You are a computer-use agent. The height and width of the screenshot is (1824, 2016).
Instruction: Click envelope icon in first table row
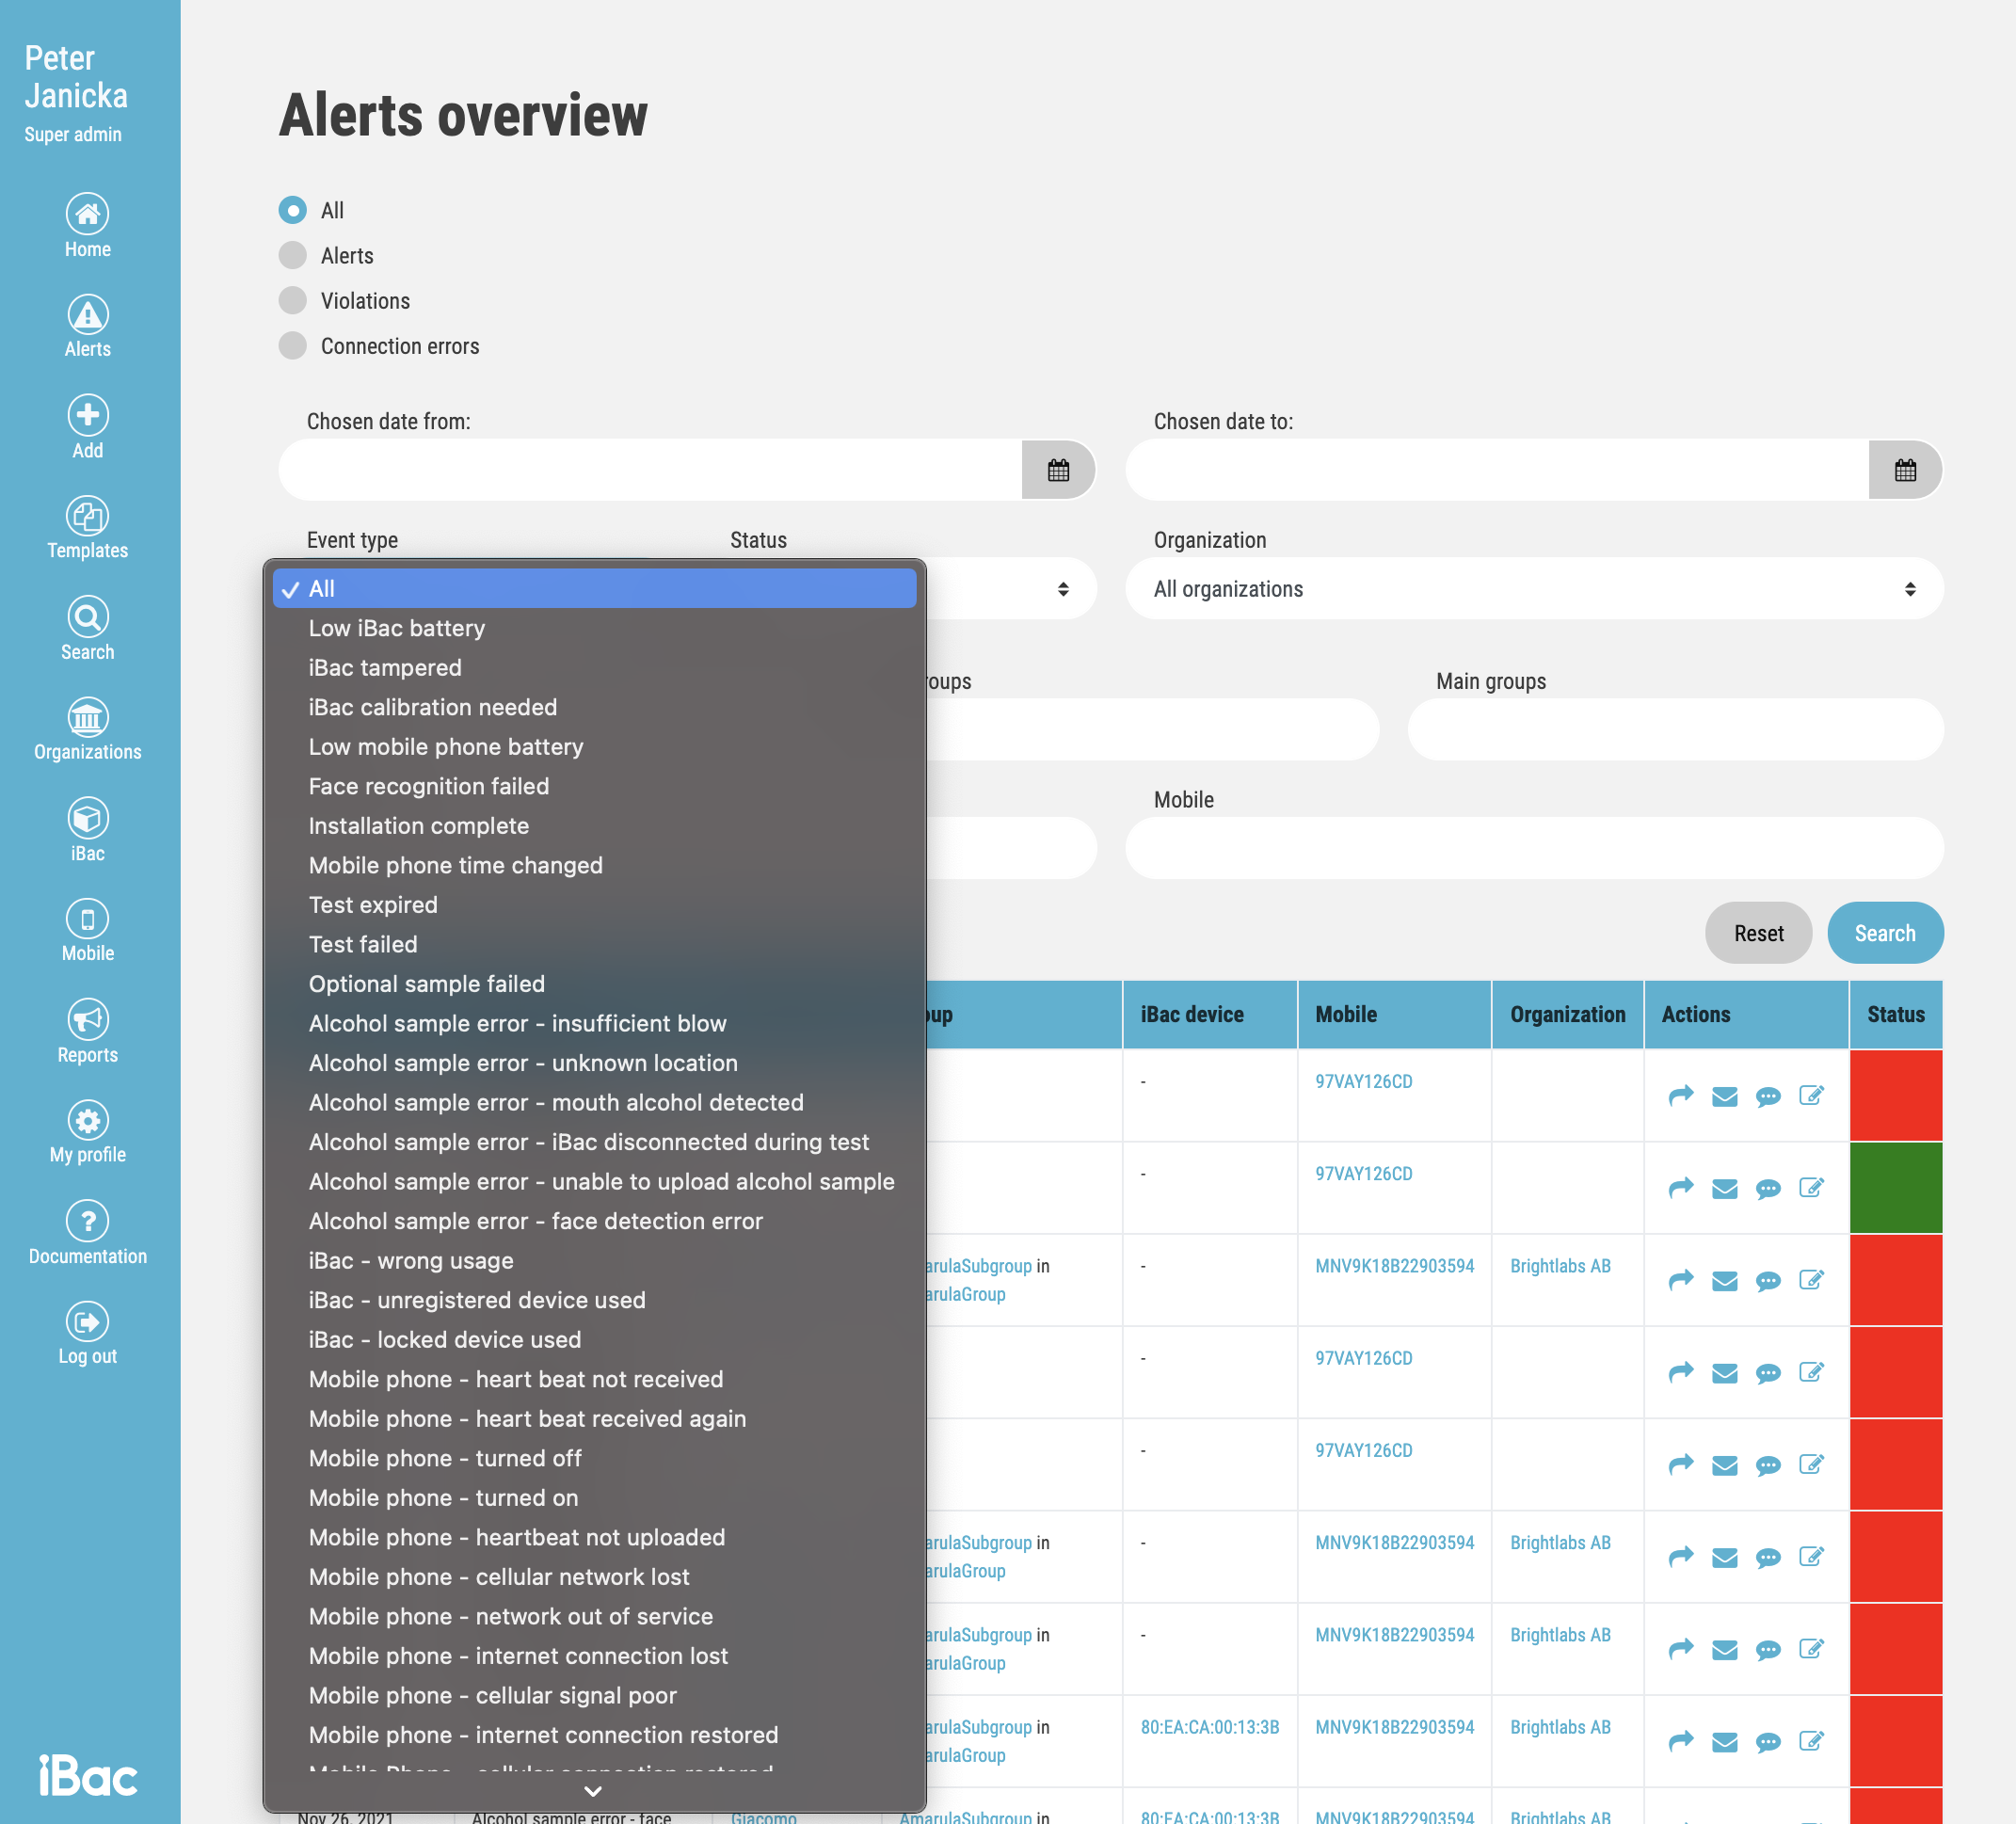point(1724,1097)
